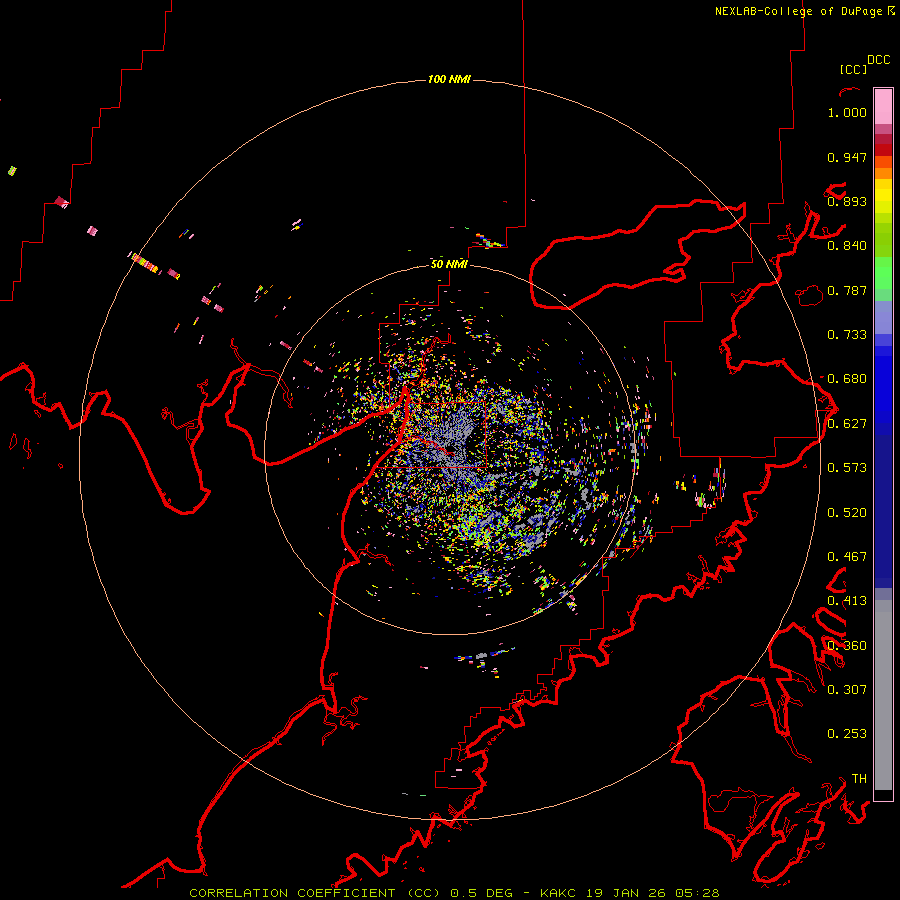This screenshot has height=900, width=900.
Task: Click the KAKC station identifier in the caption
Action: [x=559, y=893]
